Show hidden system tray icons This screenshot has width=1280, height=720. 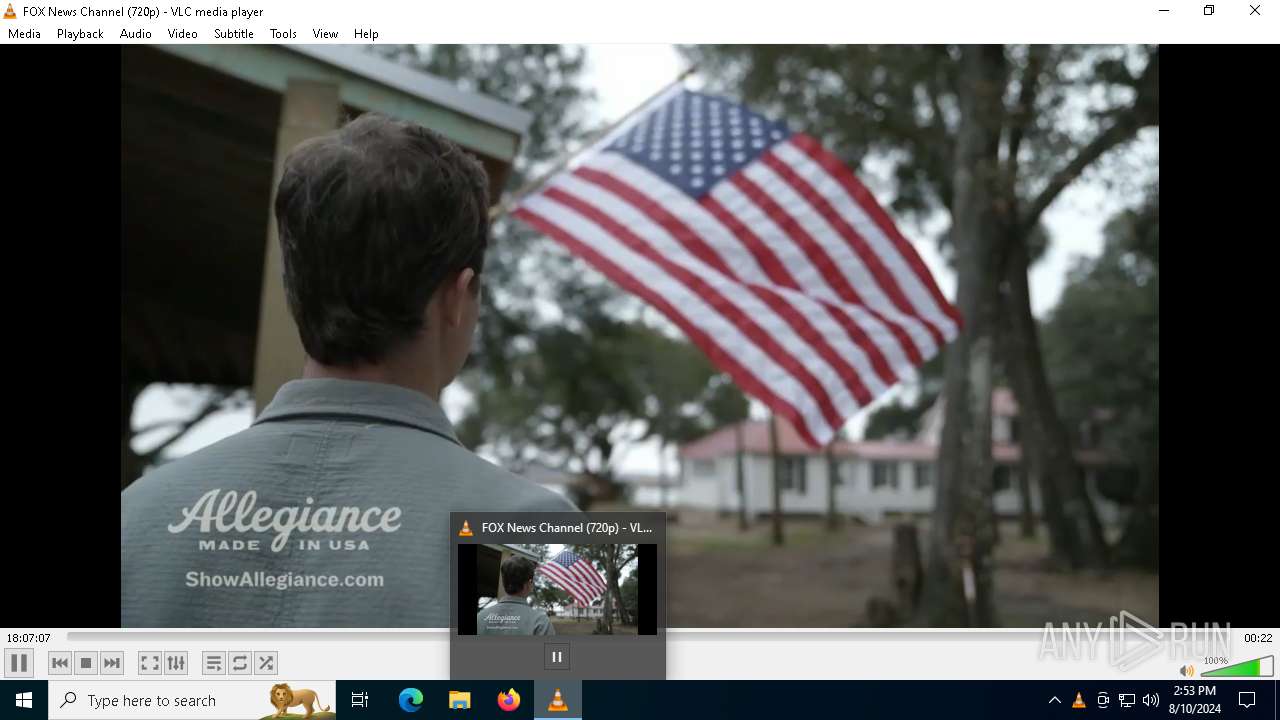(x=1054, y=700)
